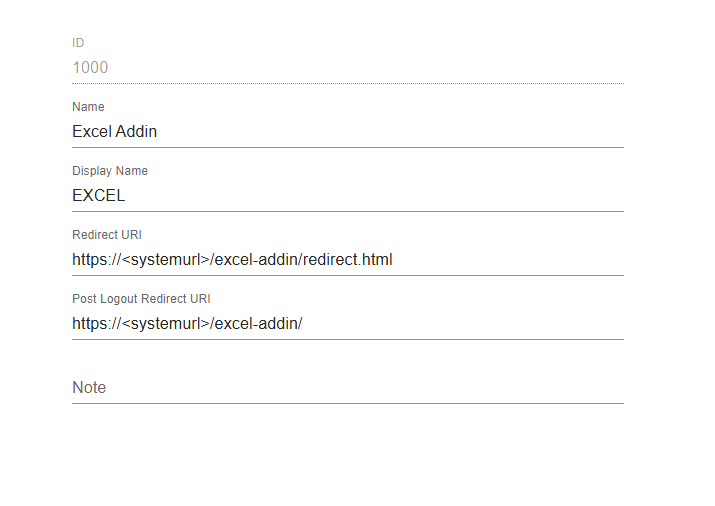Click "https://" at start of Post Logout URI
This screenshot has height=506, width=715.
tap(96, 324)
